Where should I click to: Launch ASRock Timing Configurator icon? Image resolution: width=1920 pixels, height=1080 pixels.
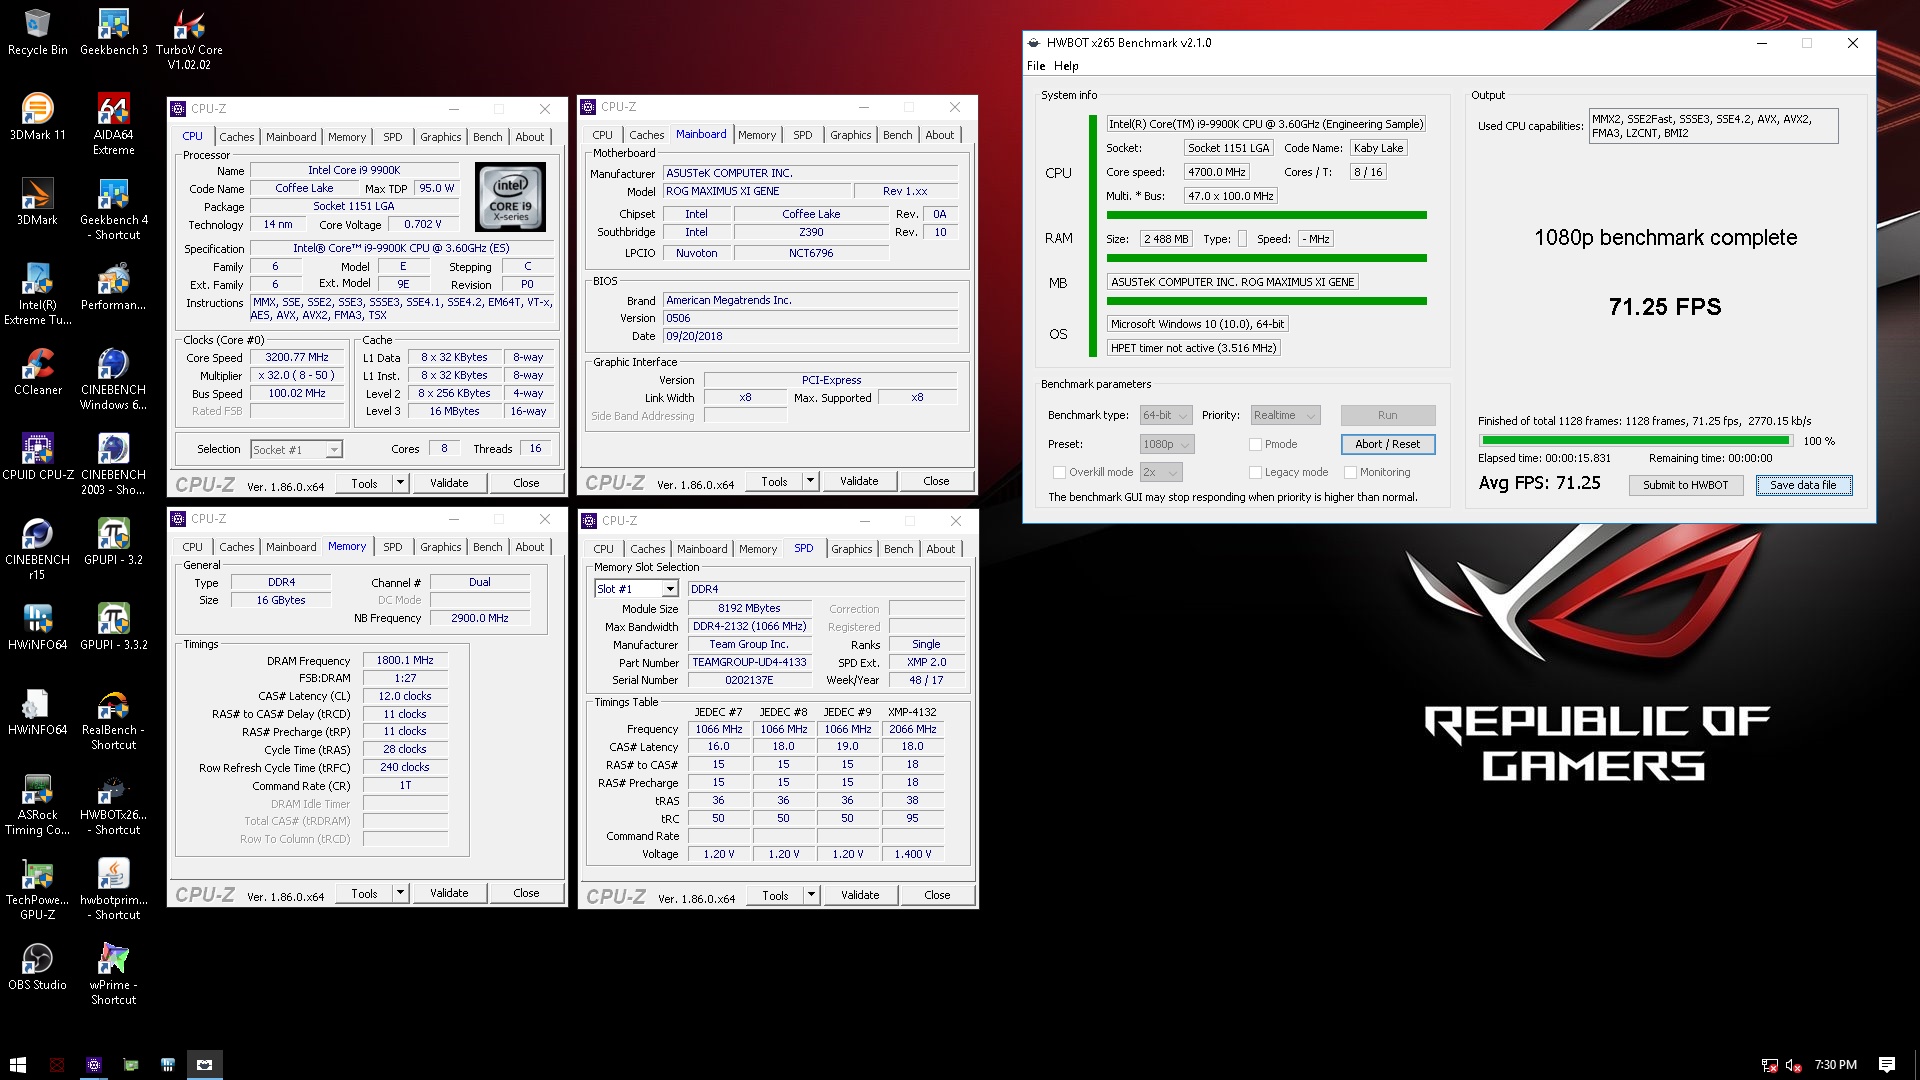tap(37, 805)
